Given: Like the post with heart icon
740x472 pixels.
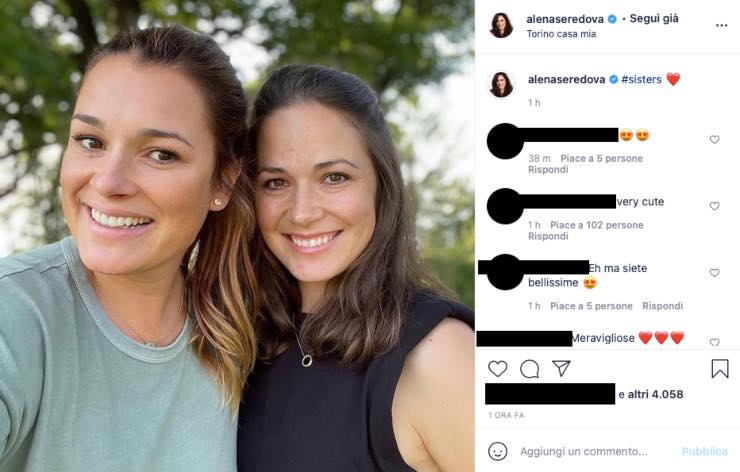Looking at the screenshot, I should coord(497,369).
